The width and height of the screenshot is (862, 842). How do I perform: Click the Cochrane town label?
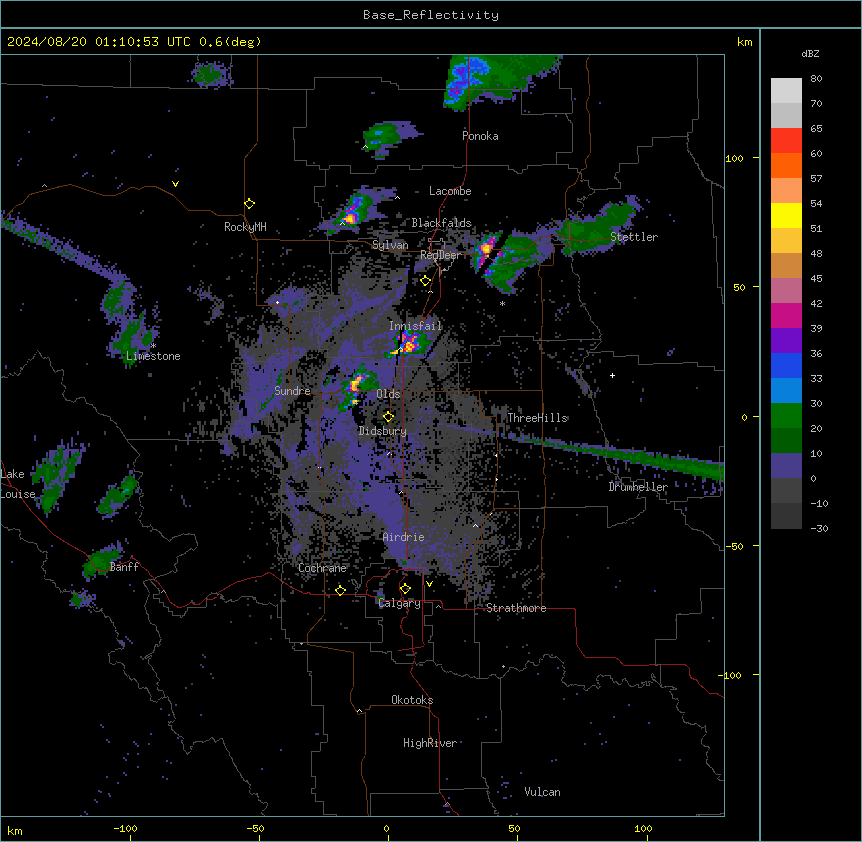pyautogui.click(x=322, y=568)
